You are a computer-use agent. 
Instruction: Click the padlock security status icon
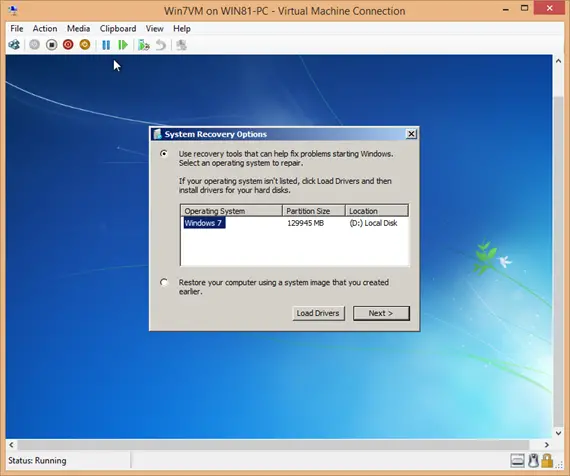click(x=547, y=460)
